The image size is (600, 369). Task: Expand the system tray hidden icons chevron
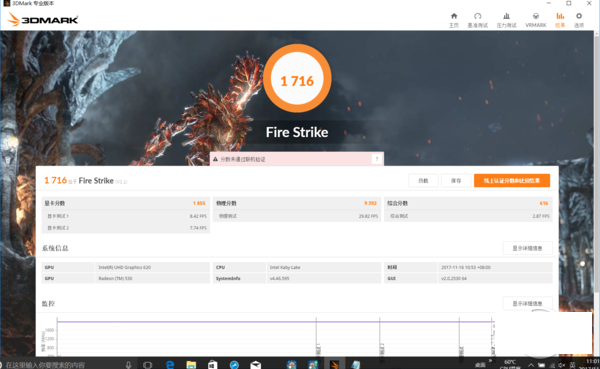coord(531,365)
